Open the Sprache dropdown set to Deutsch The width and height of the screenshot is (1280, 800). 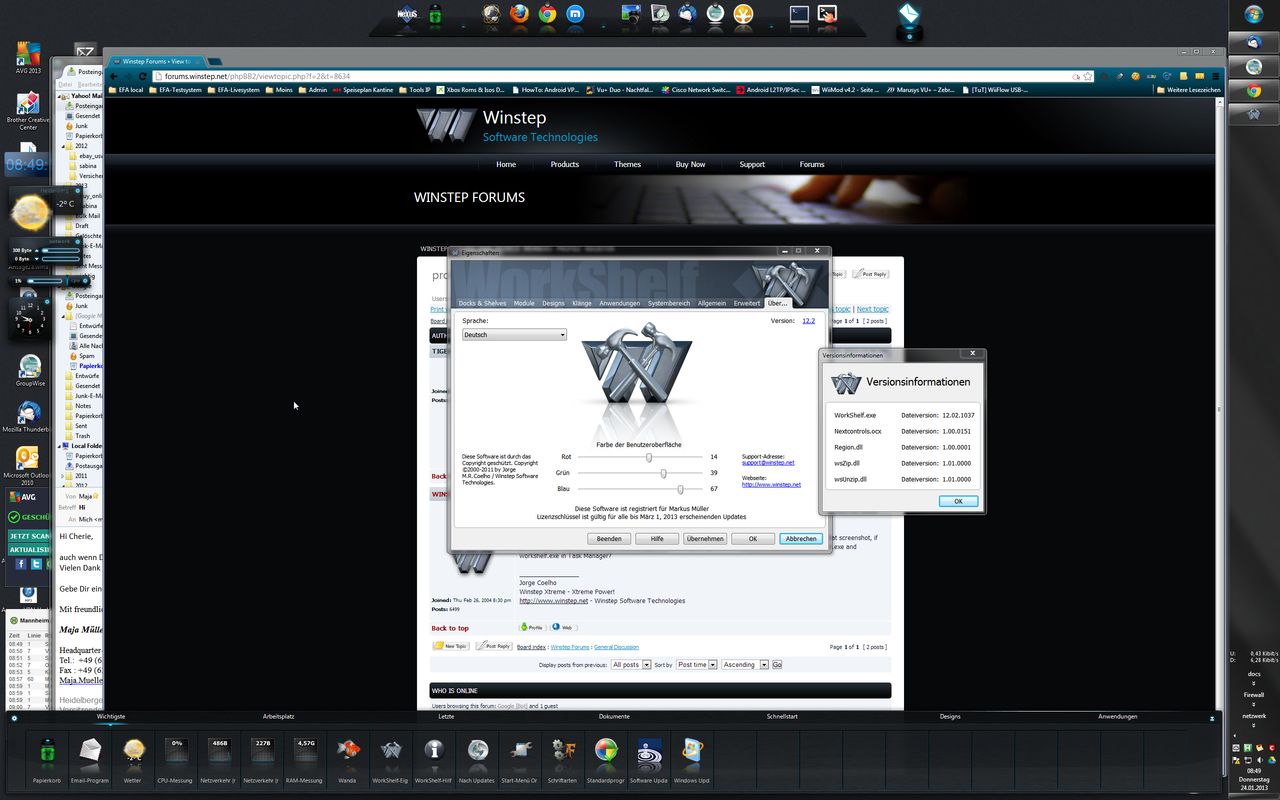click(514, 335)
